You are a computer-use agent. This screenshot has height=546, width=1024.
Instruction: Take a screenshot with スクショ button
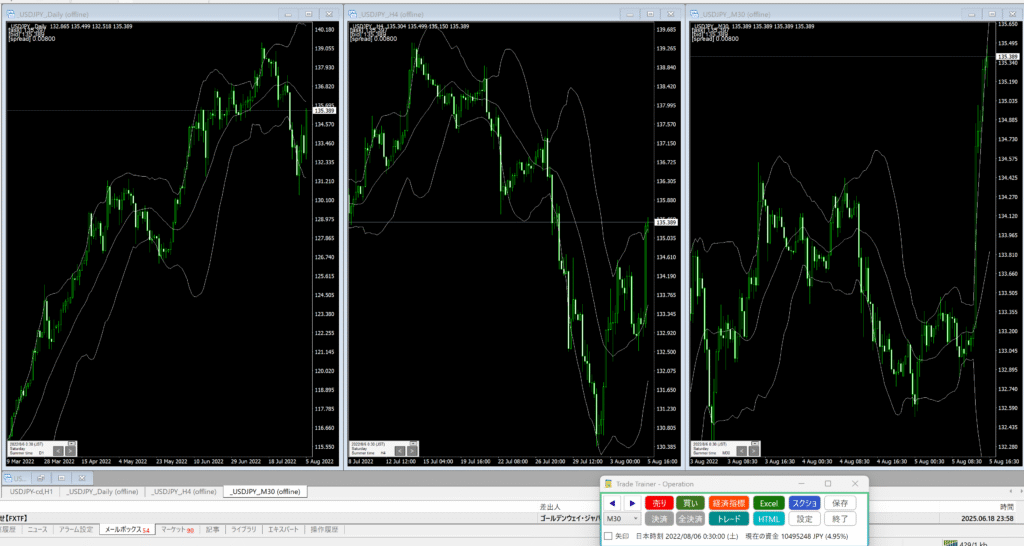804,503
